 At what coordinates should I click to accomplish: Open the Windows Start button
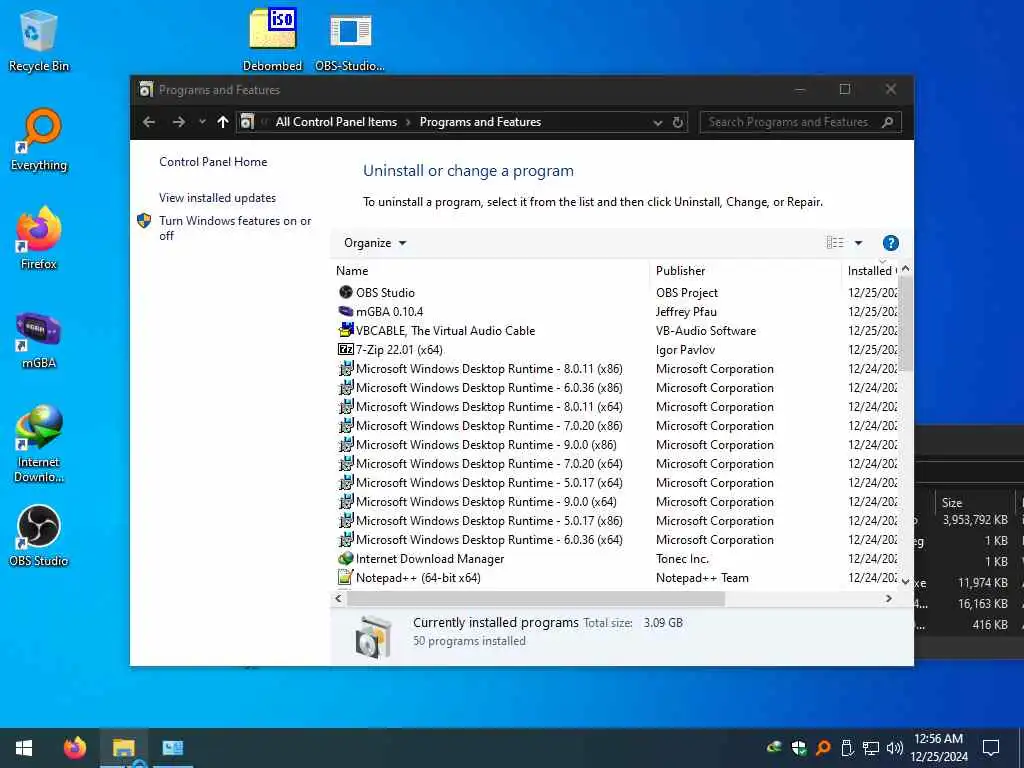[24, 748]
